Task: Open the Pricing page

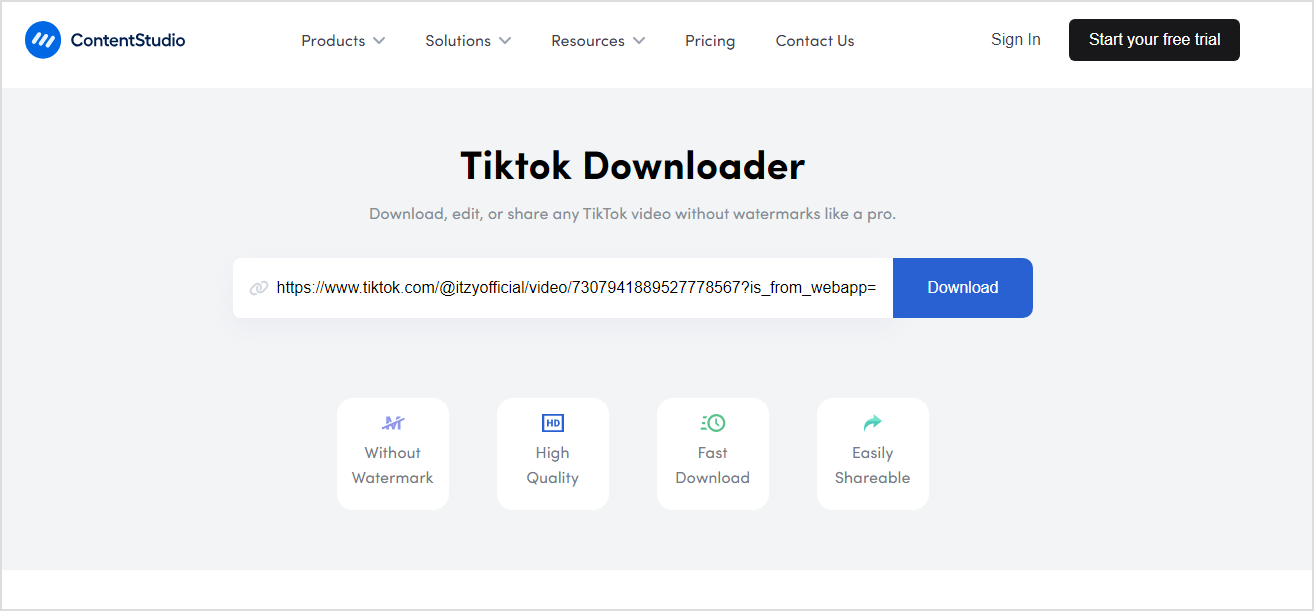Action: [x=710, y=40]
